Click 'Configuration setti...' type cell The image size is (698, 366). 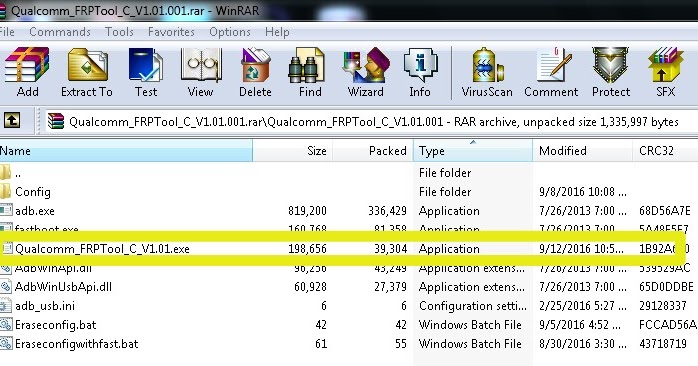click(473, 306)
